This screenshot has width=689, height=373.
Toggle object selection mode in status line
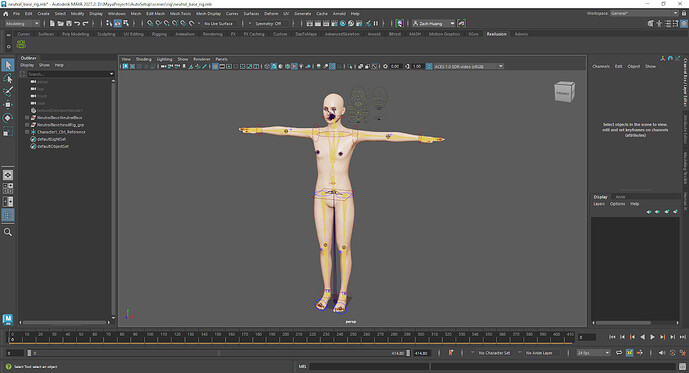click(118, 23)
